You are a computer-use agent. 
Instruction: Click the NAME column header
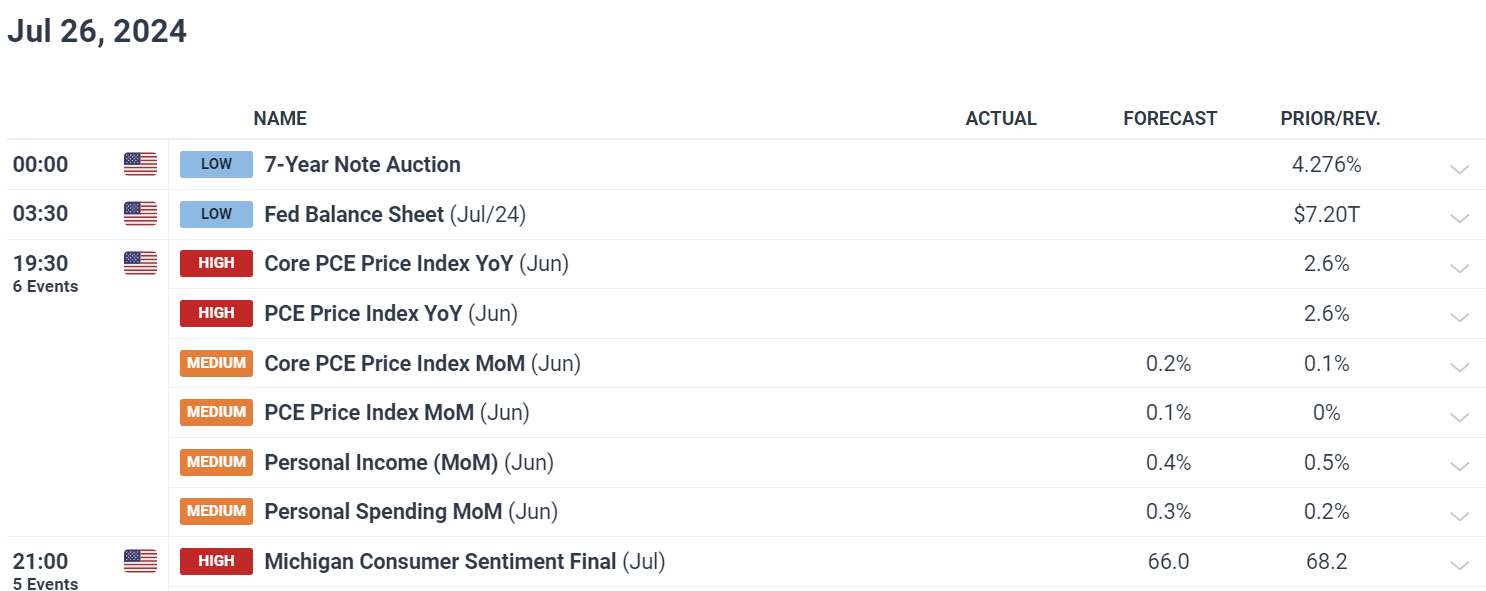click(x=280, y=118)
